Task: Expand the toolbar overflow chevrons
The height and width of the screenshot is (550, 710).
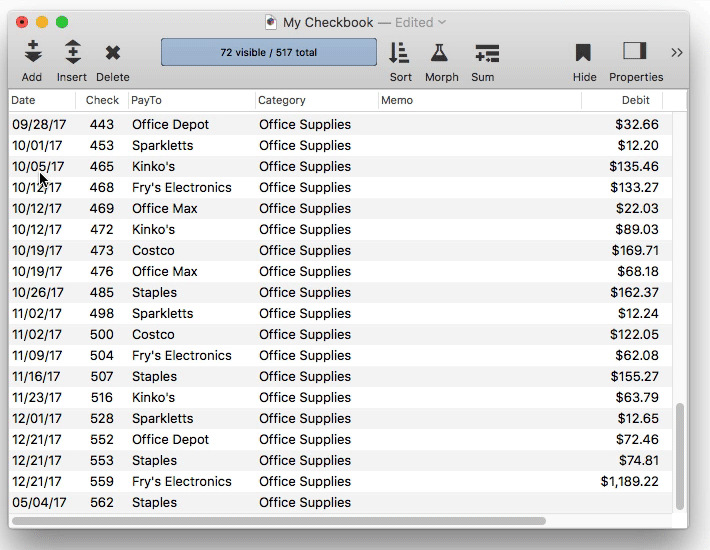Action: [x=677, y=52]
